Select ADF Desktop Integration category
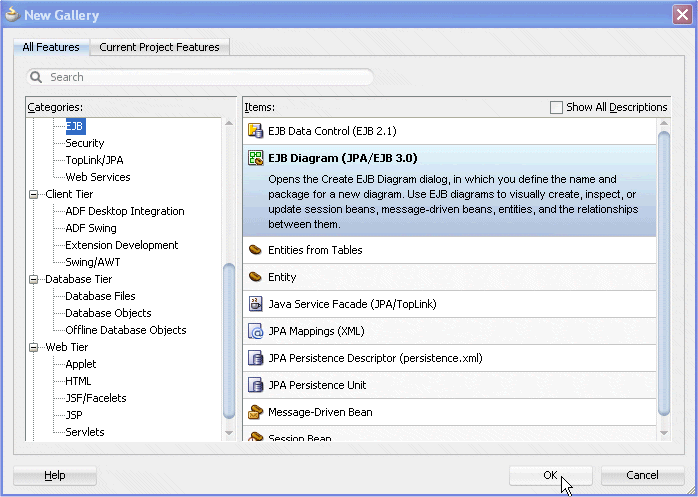The height and width of the screenshot is (497, 698). pyautogui.click(x=125, y=211)
